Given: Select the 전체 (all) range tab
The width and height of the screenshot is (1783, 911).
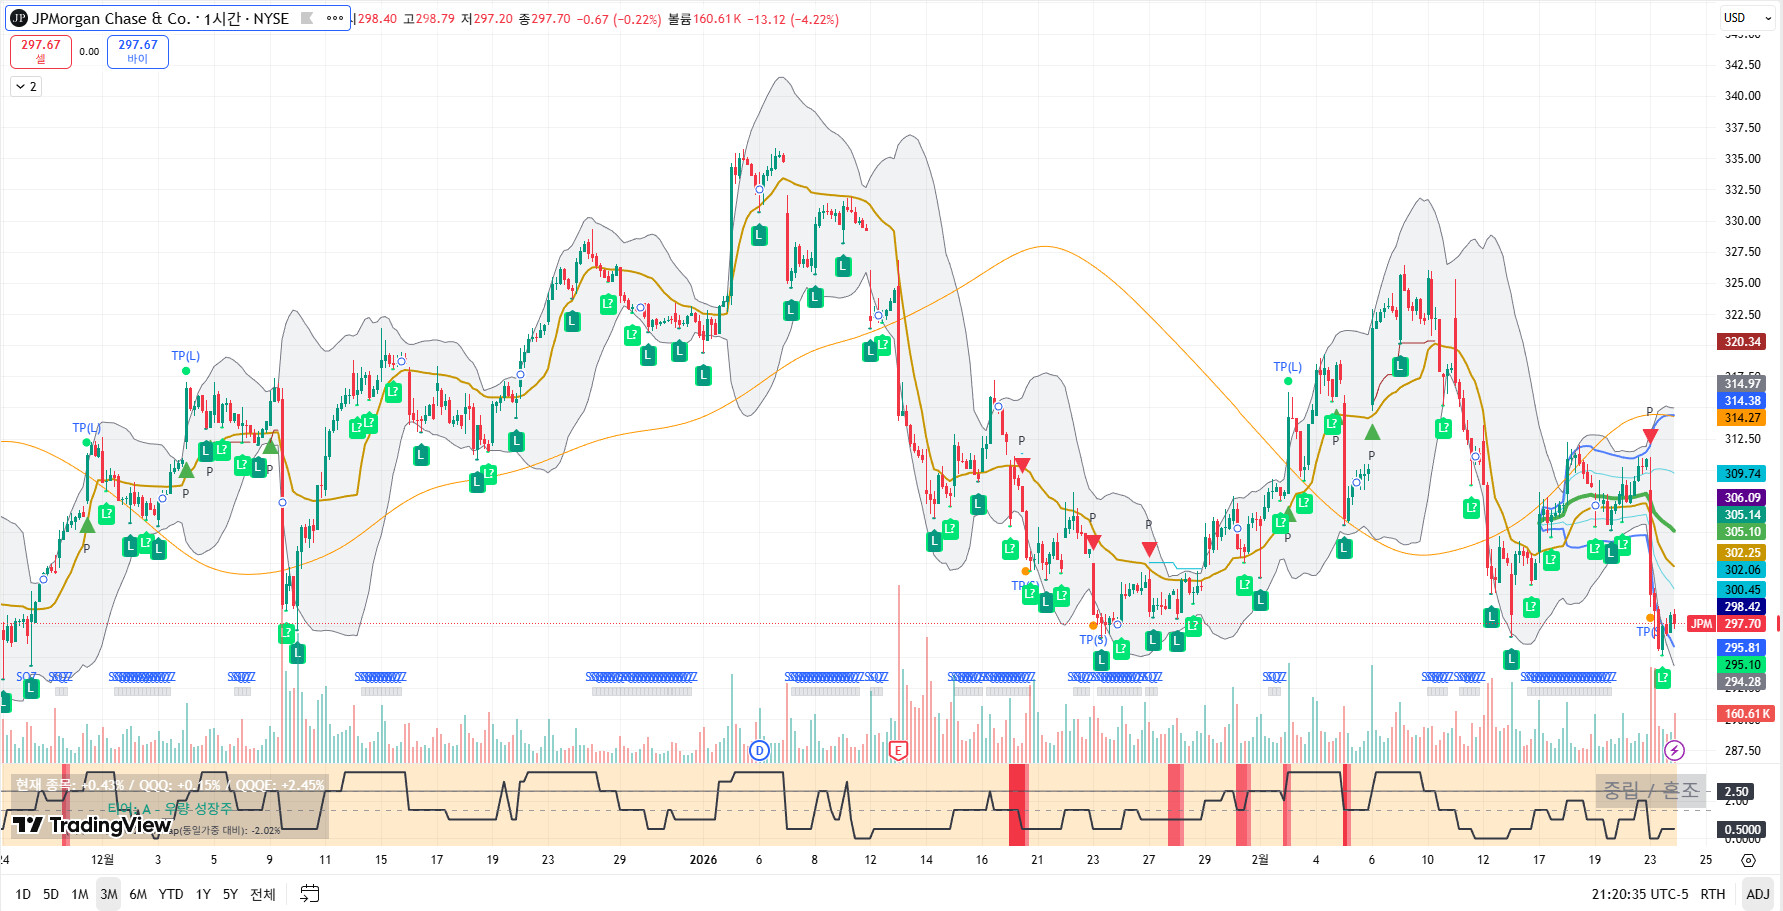Looking at the screenshot, I should click(263, 894).
